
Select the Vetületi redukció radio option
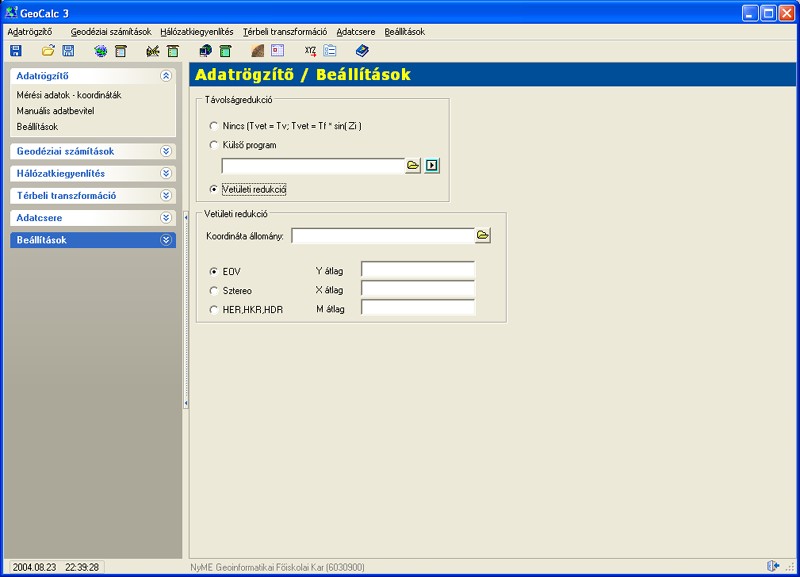[214, 189]
